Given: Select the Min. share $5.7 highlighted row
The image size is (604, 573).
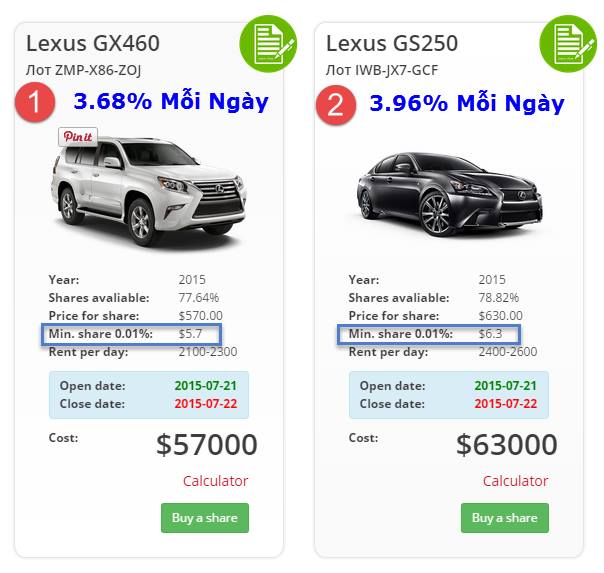Looking at the screenshot, I should tap(130, 334).
